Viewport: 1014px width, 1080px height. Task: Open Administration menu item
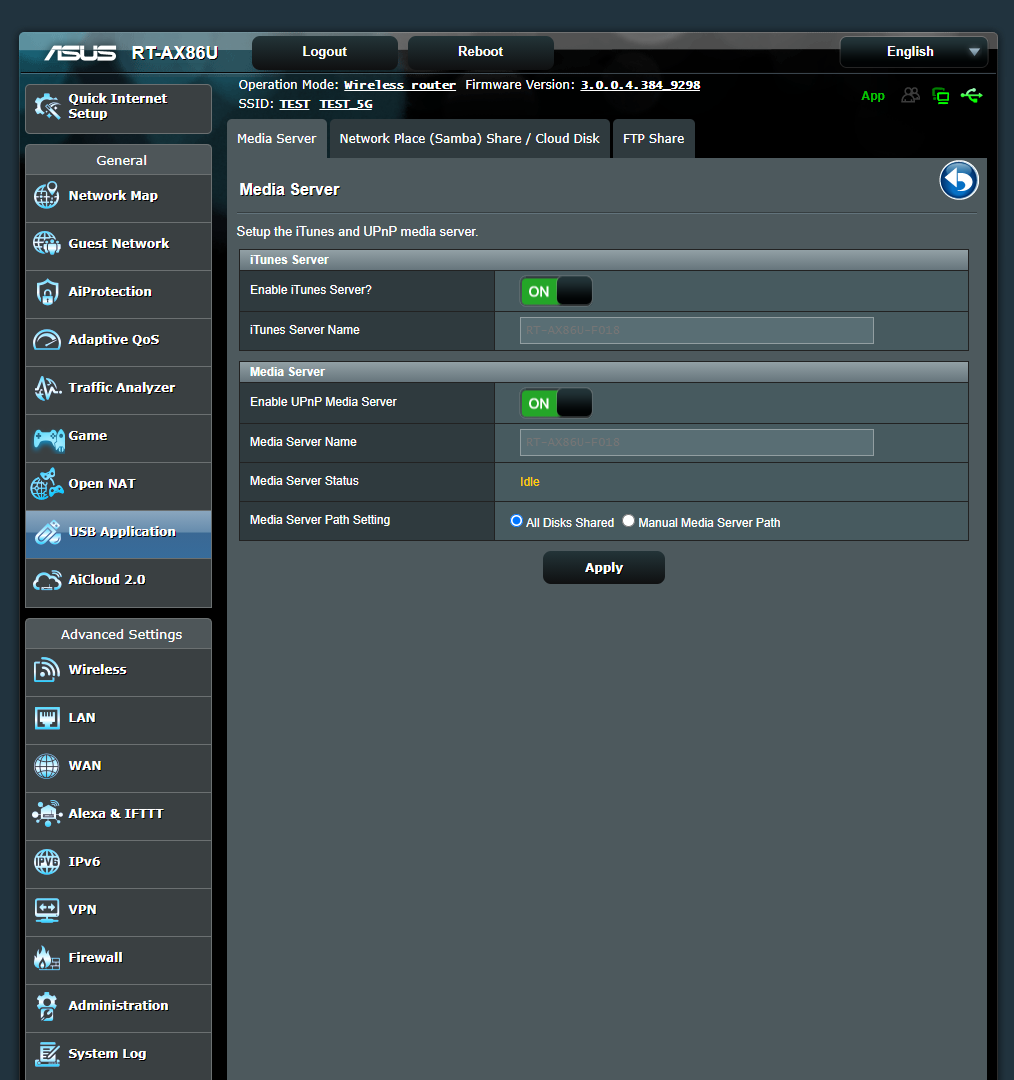(x=118, y=1008)
